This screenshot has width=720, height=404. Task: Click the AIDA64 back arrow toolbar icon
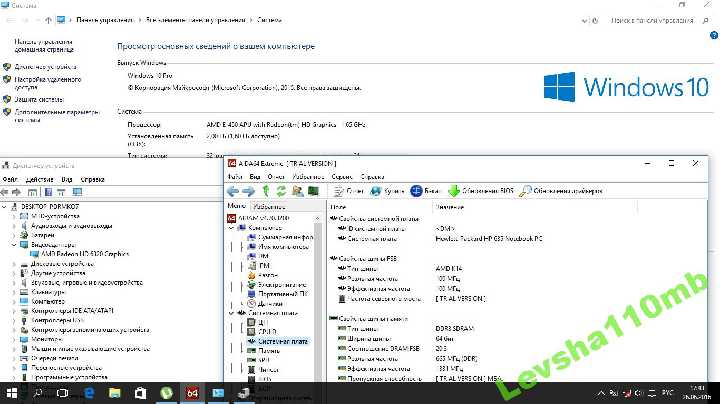233,191
